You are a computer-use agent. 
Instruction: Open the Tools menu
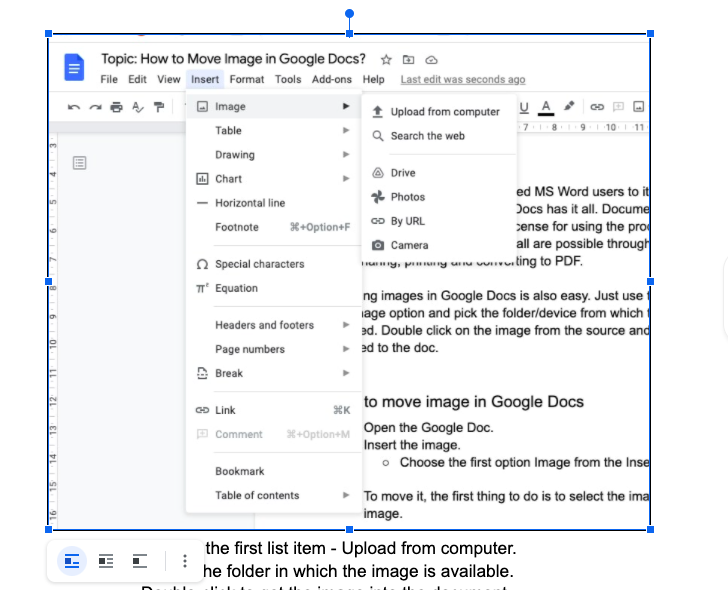coord(288,79)
